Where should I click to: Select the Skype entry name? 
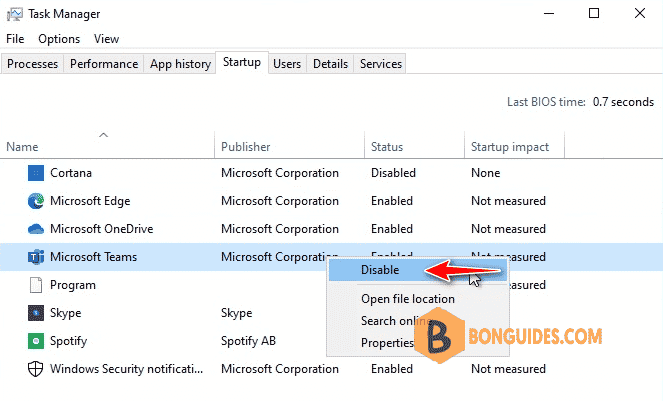66,313
